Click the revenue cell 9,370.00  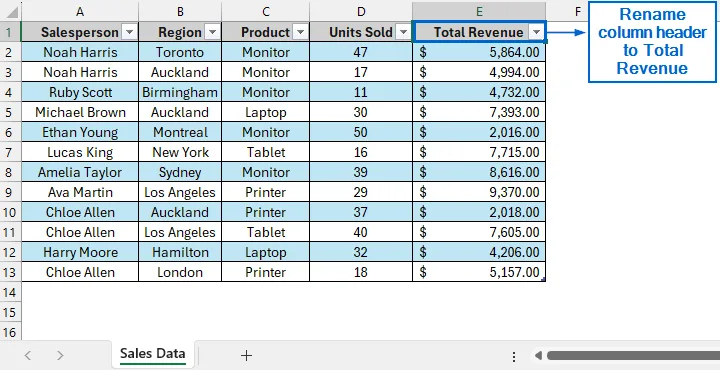(x=479, y=192)
